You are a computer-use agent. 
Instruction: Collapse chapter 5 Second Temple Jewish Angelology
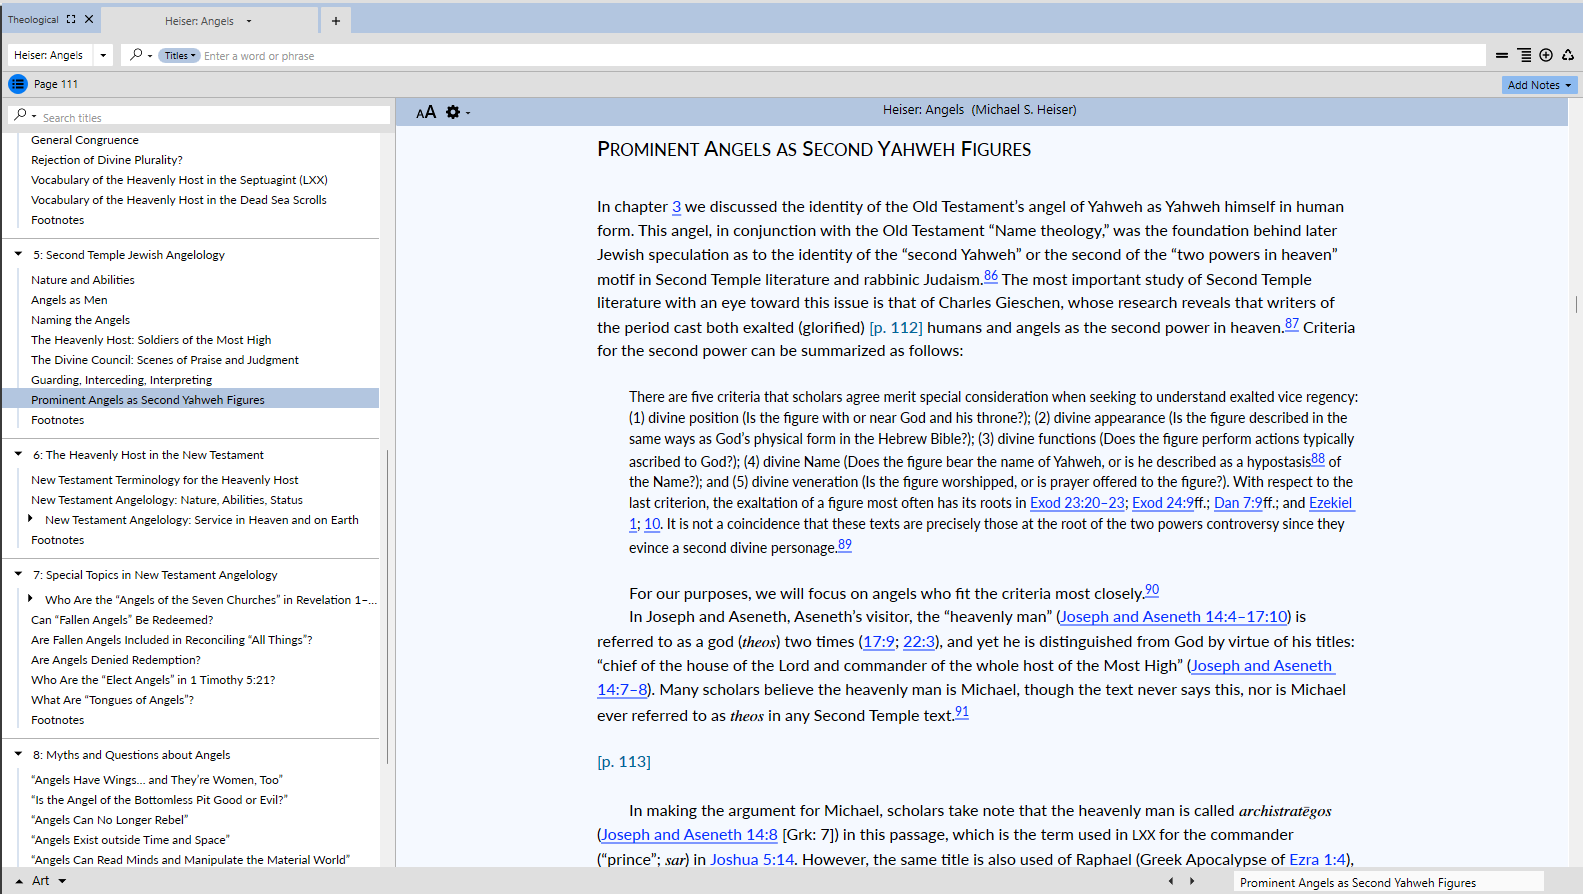18,254
